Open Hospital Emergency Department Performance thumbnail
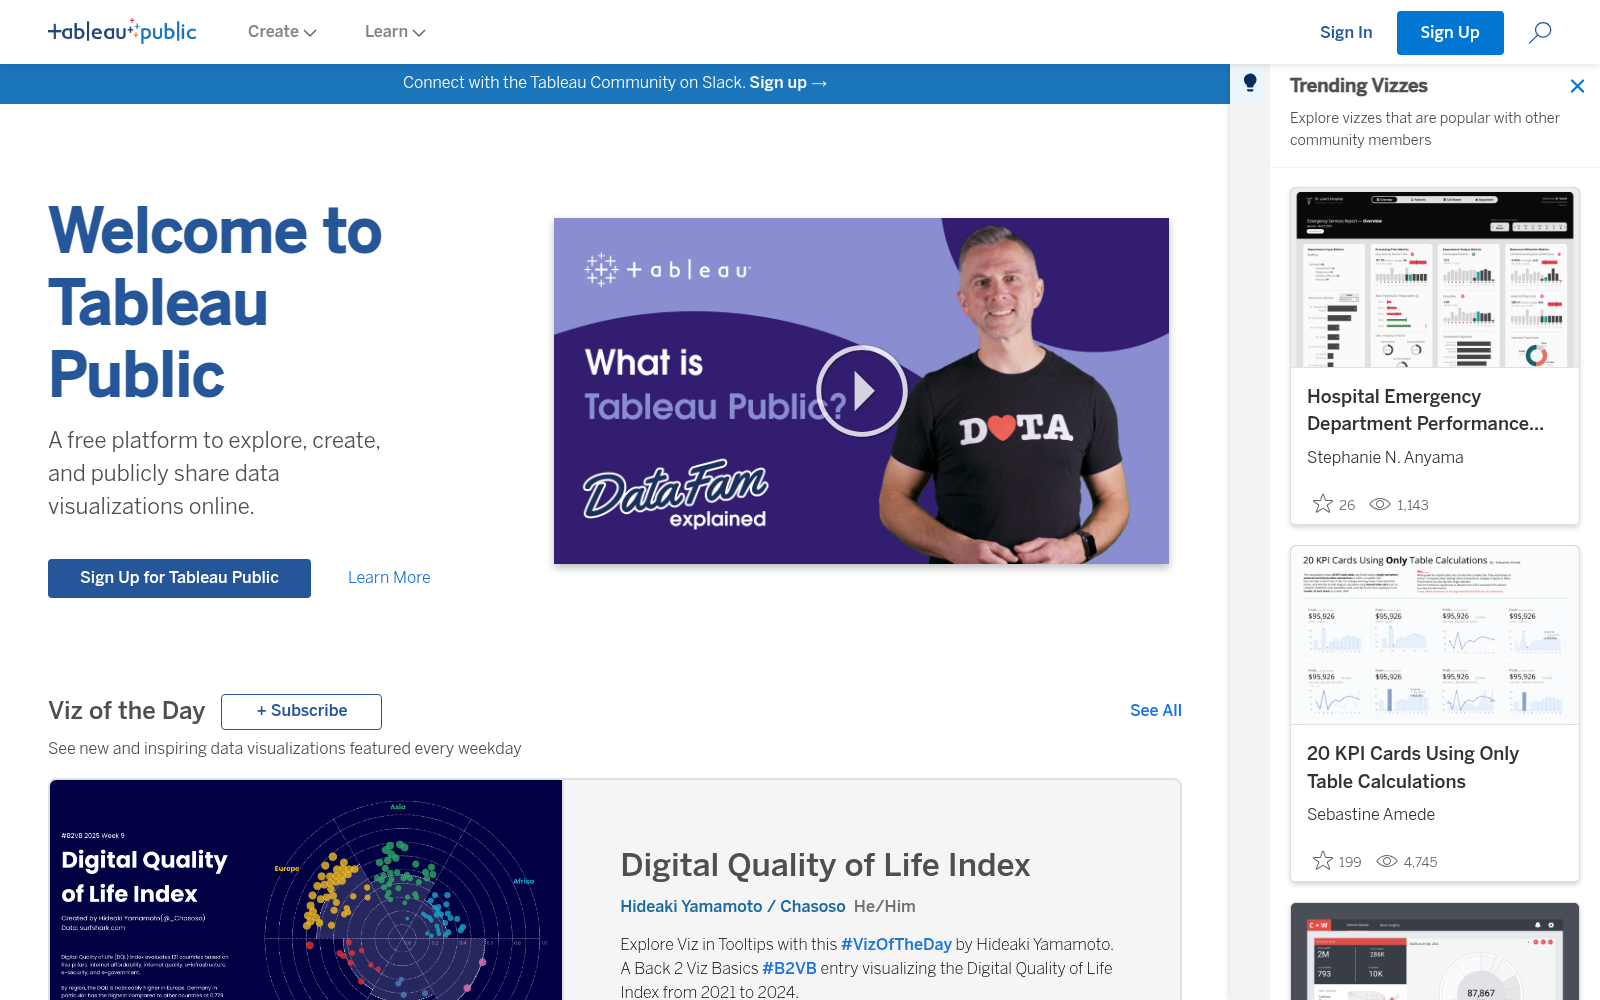 tap(1434, 278)
